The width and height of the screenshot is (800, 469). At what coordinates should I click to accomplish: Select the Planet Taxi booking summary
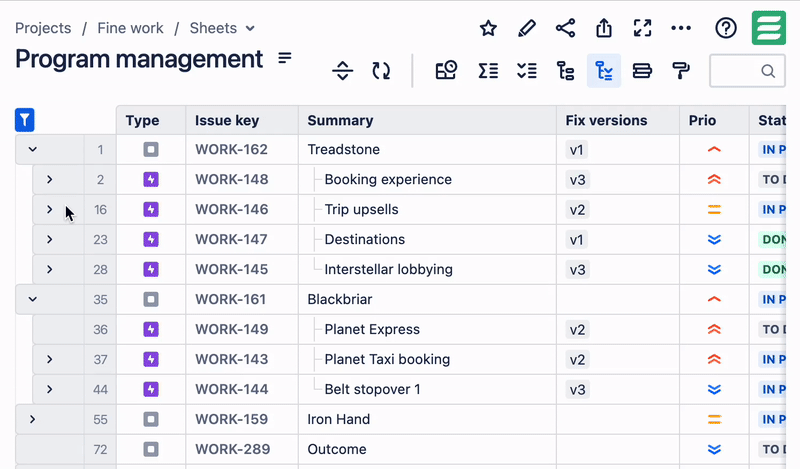(428, 359)
